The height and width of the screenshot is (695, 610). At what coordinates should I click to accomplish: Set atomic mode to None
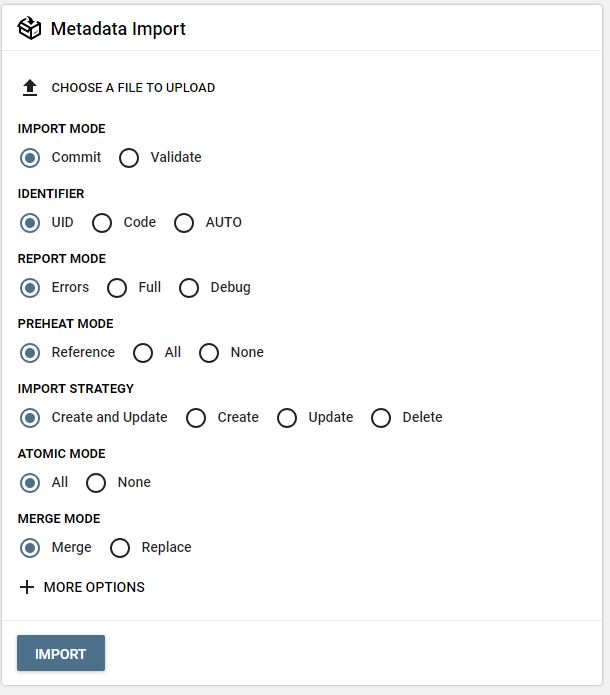point(96,483)
